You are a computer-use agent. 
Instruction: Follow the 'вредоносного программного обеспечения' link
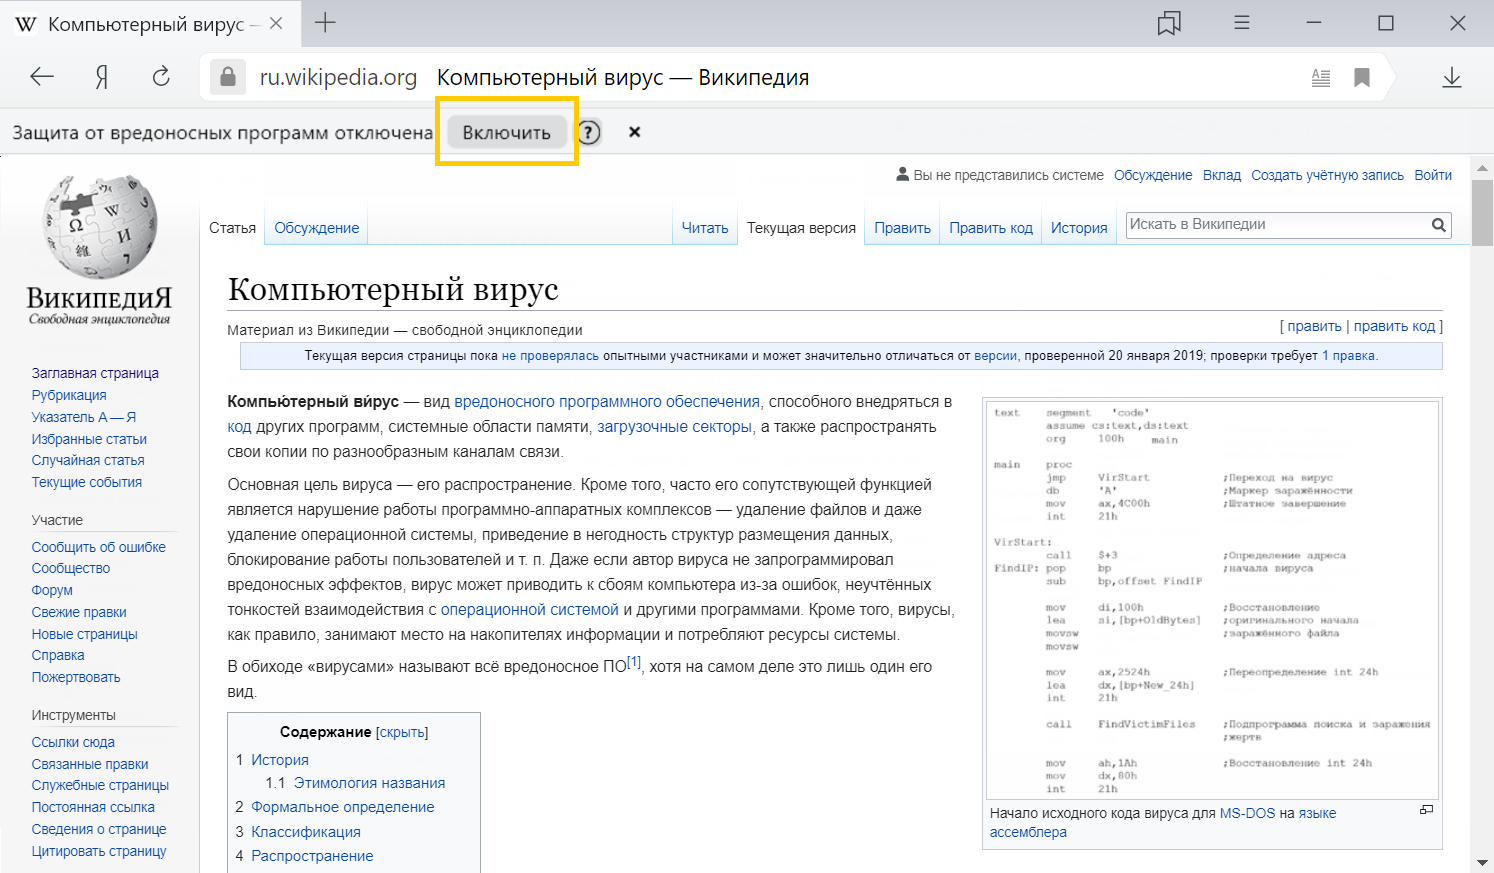[607, 402]
